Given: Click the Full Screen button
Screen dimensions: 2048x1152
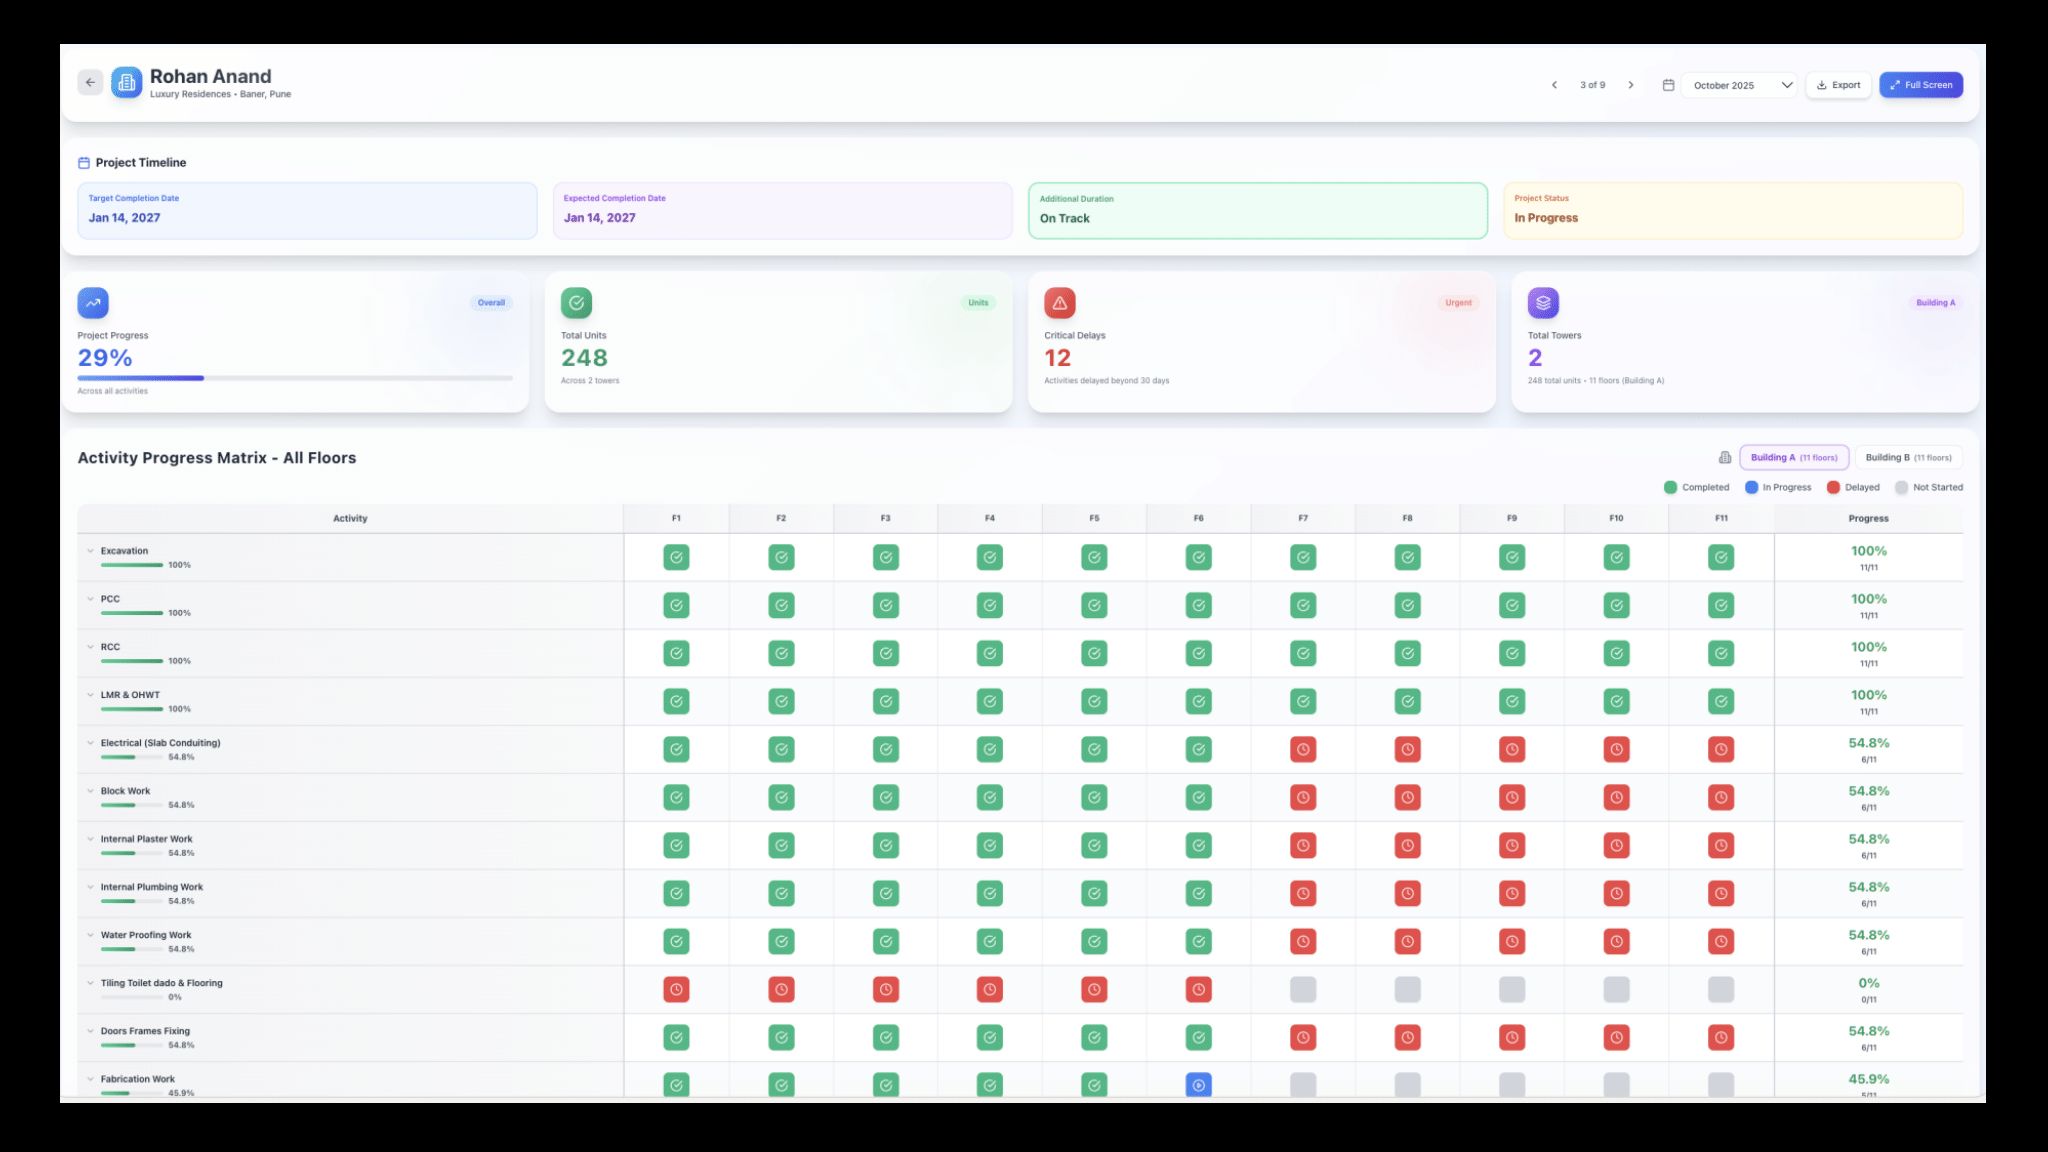Looking at the screenshot, I should (x=1920, y=85).
